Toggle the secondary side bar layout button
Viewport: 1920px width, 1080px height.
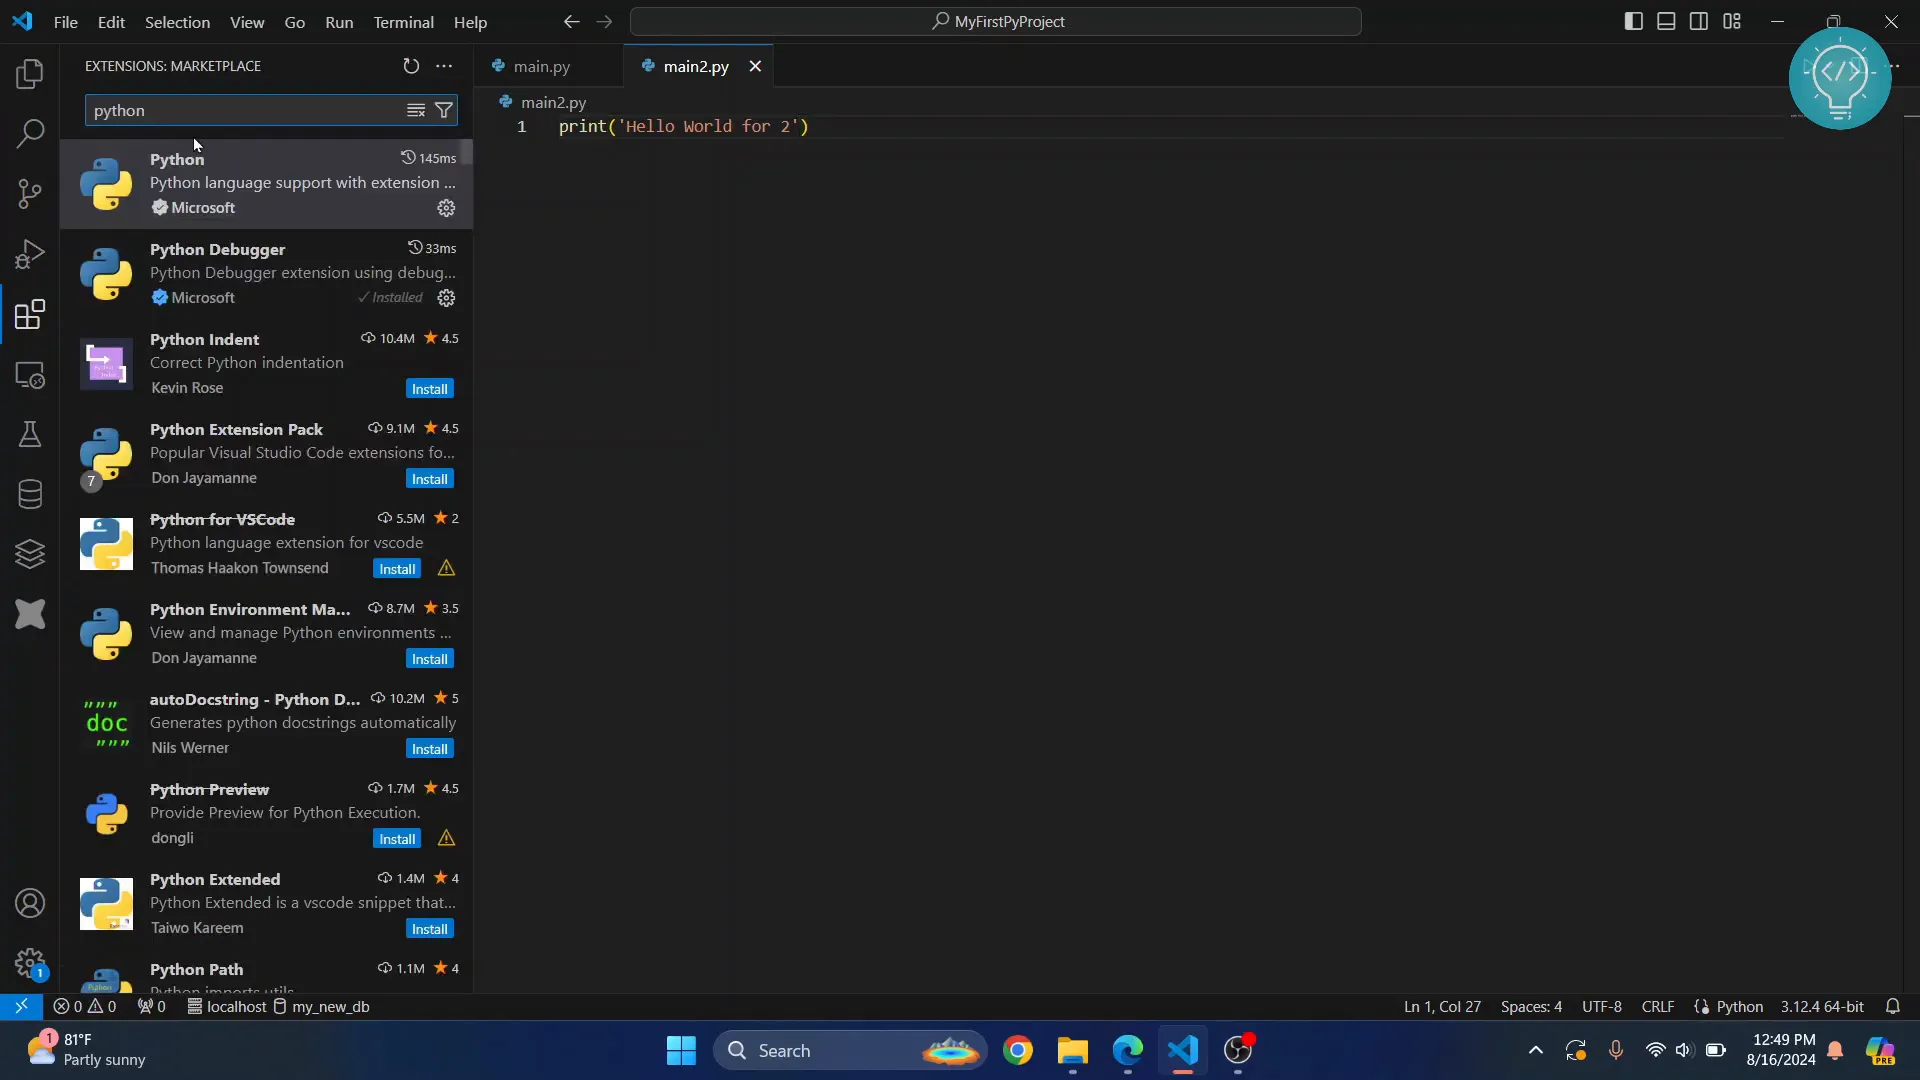click(x=1699, y=21)
